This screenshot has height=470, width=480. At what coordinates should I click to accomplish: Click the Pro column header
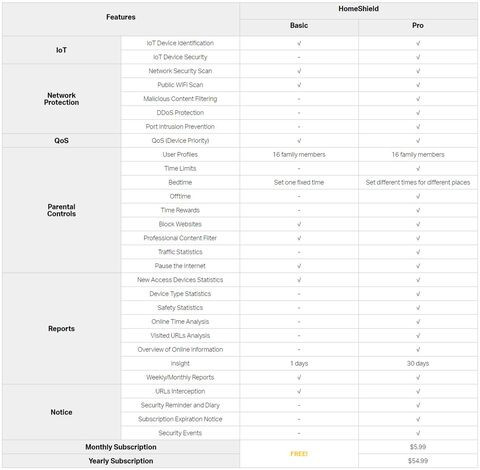point(418,26)
